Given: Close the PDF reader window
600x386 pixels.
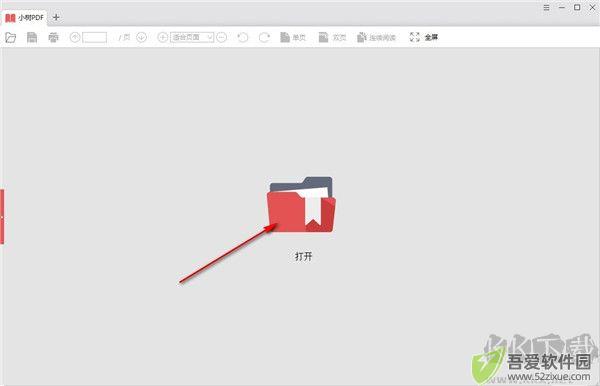Looking at the screenshot, I should tap(592, 7).
